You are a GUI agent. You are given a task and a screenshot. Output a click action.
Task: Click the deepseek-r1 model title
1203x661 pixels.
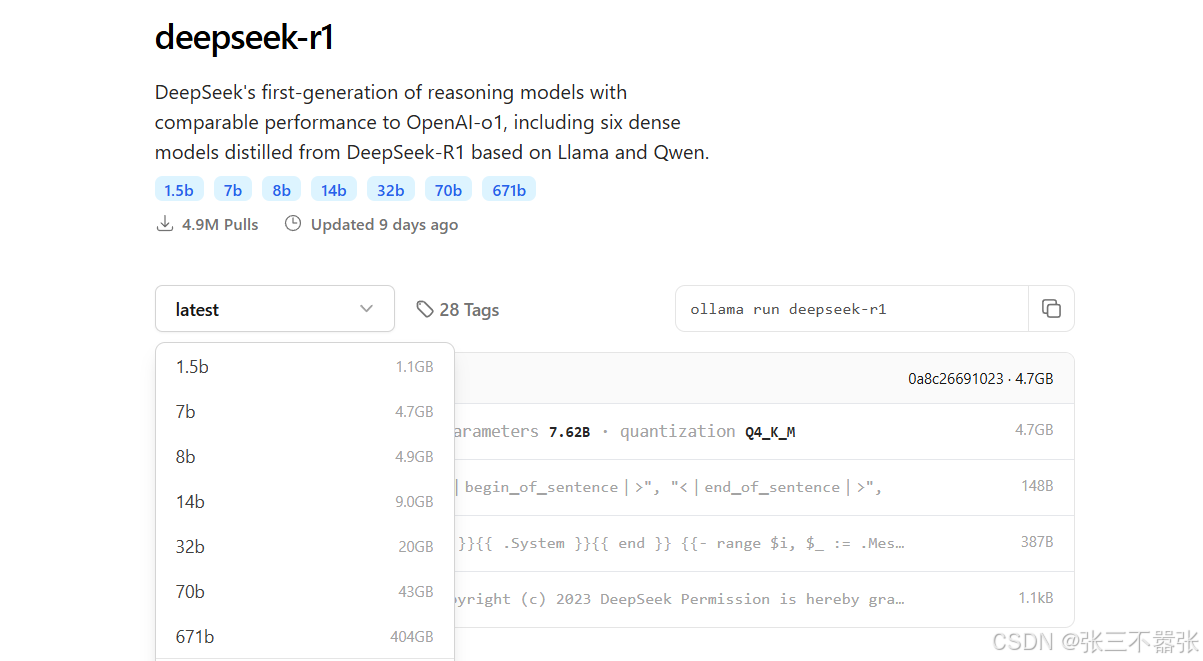[x=243, y=37]
